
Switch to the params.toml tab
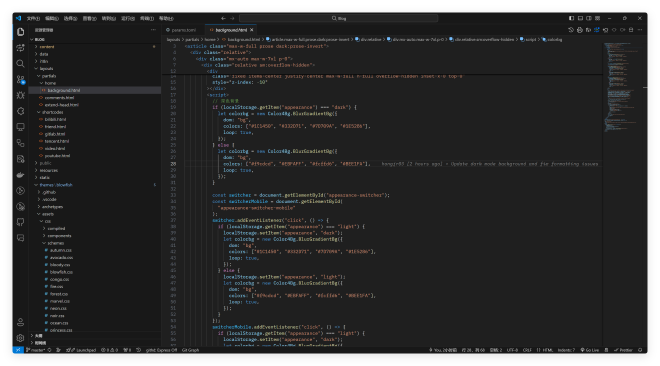(183, 30)
